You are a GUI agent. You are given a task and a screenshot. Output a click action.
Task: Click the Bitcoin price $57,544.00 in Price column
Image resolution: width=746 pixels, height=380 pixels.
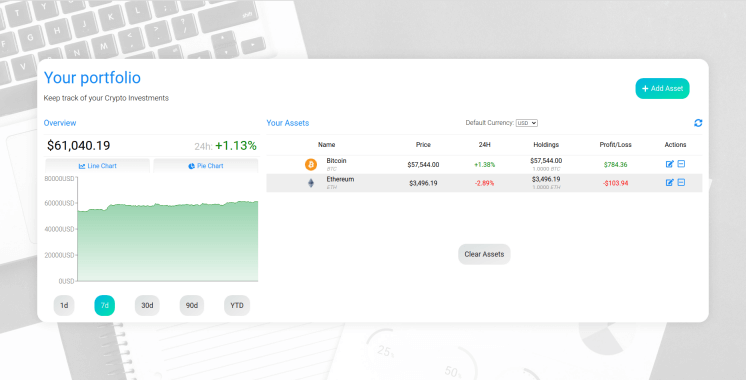click(423, 165)
